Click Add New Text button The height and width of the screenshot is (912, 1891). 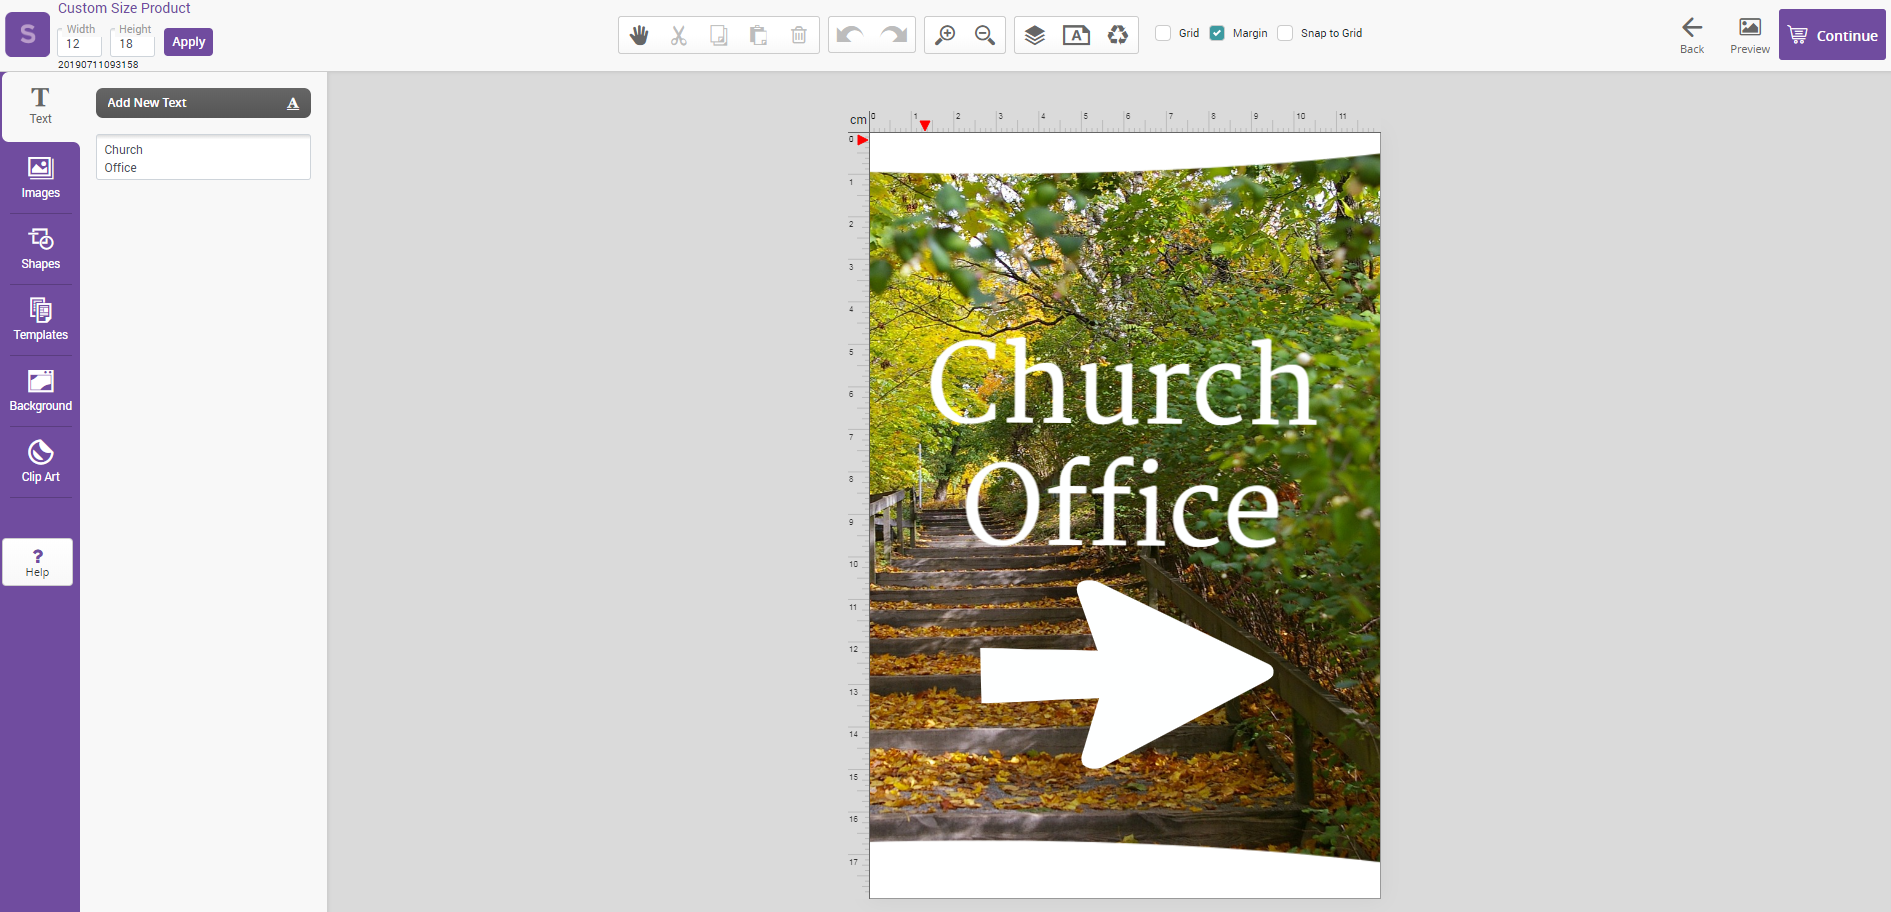[203, 103]
